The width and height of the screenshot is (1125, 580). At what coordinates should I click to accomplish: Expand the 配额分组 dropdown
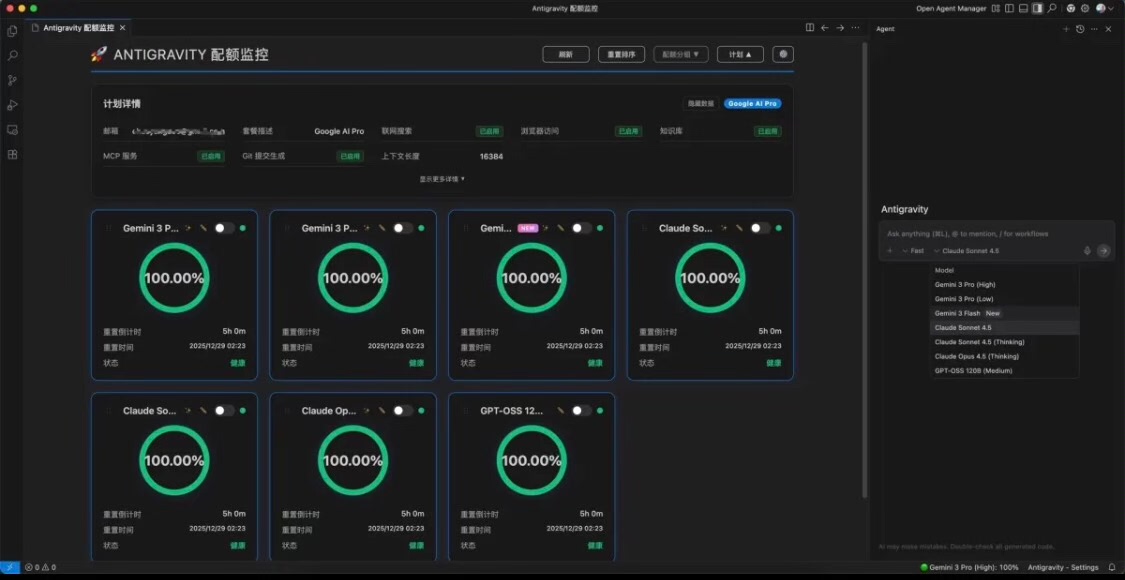pyautogui.click(x=682, y=54)
